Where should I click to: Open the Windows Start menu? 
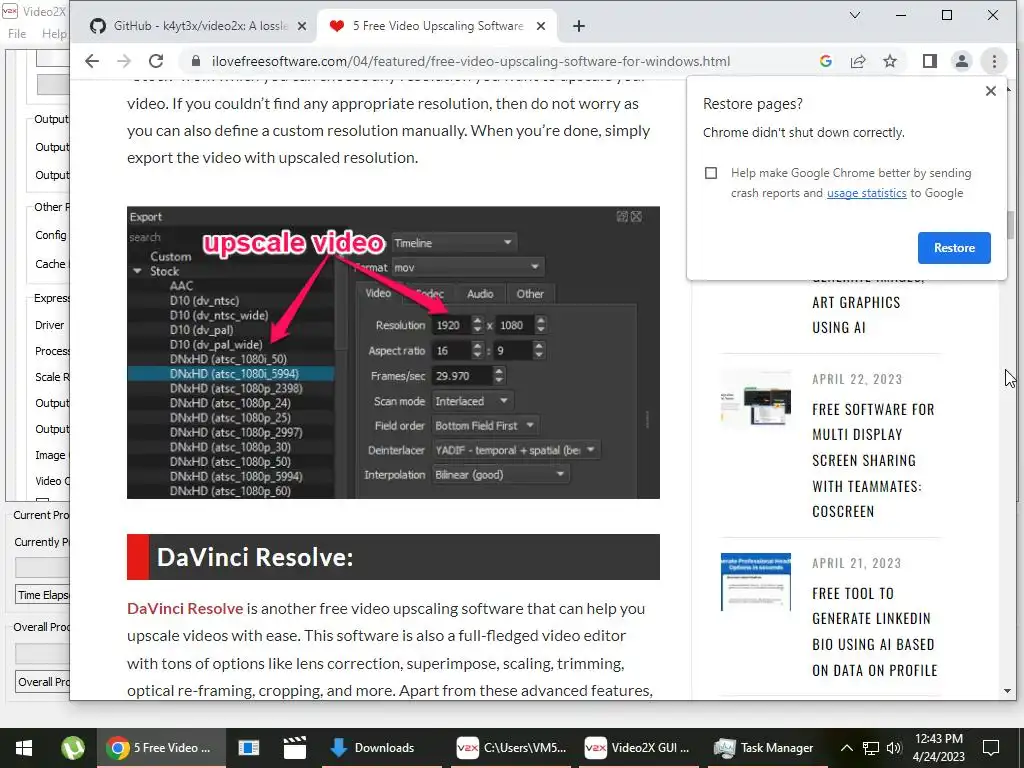24,748
